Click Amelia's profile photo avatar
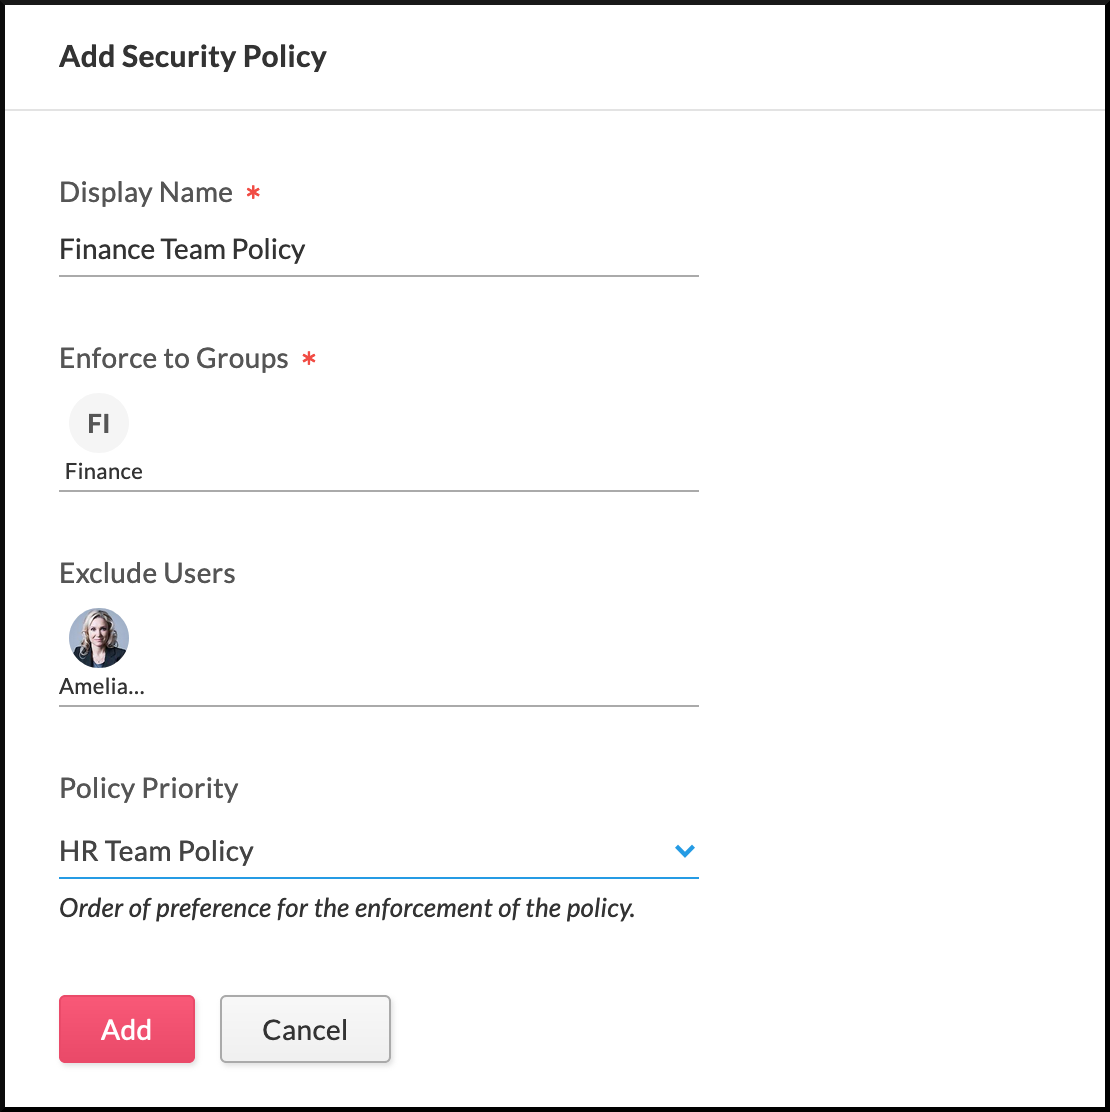 click(99, 638)
